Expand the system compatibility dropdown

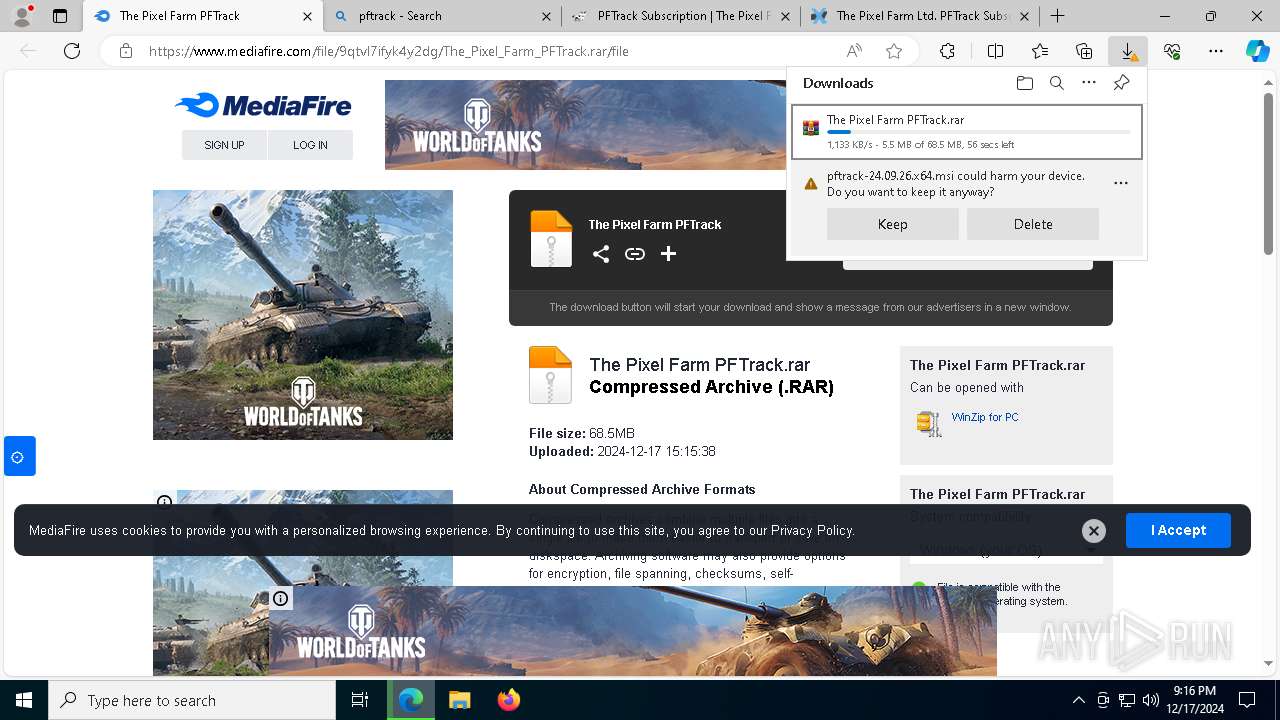click(1006, 550)
